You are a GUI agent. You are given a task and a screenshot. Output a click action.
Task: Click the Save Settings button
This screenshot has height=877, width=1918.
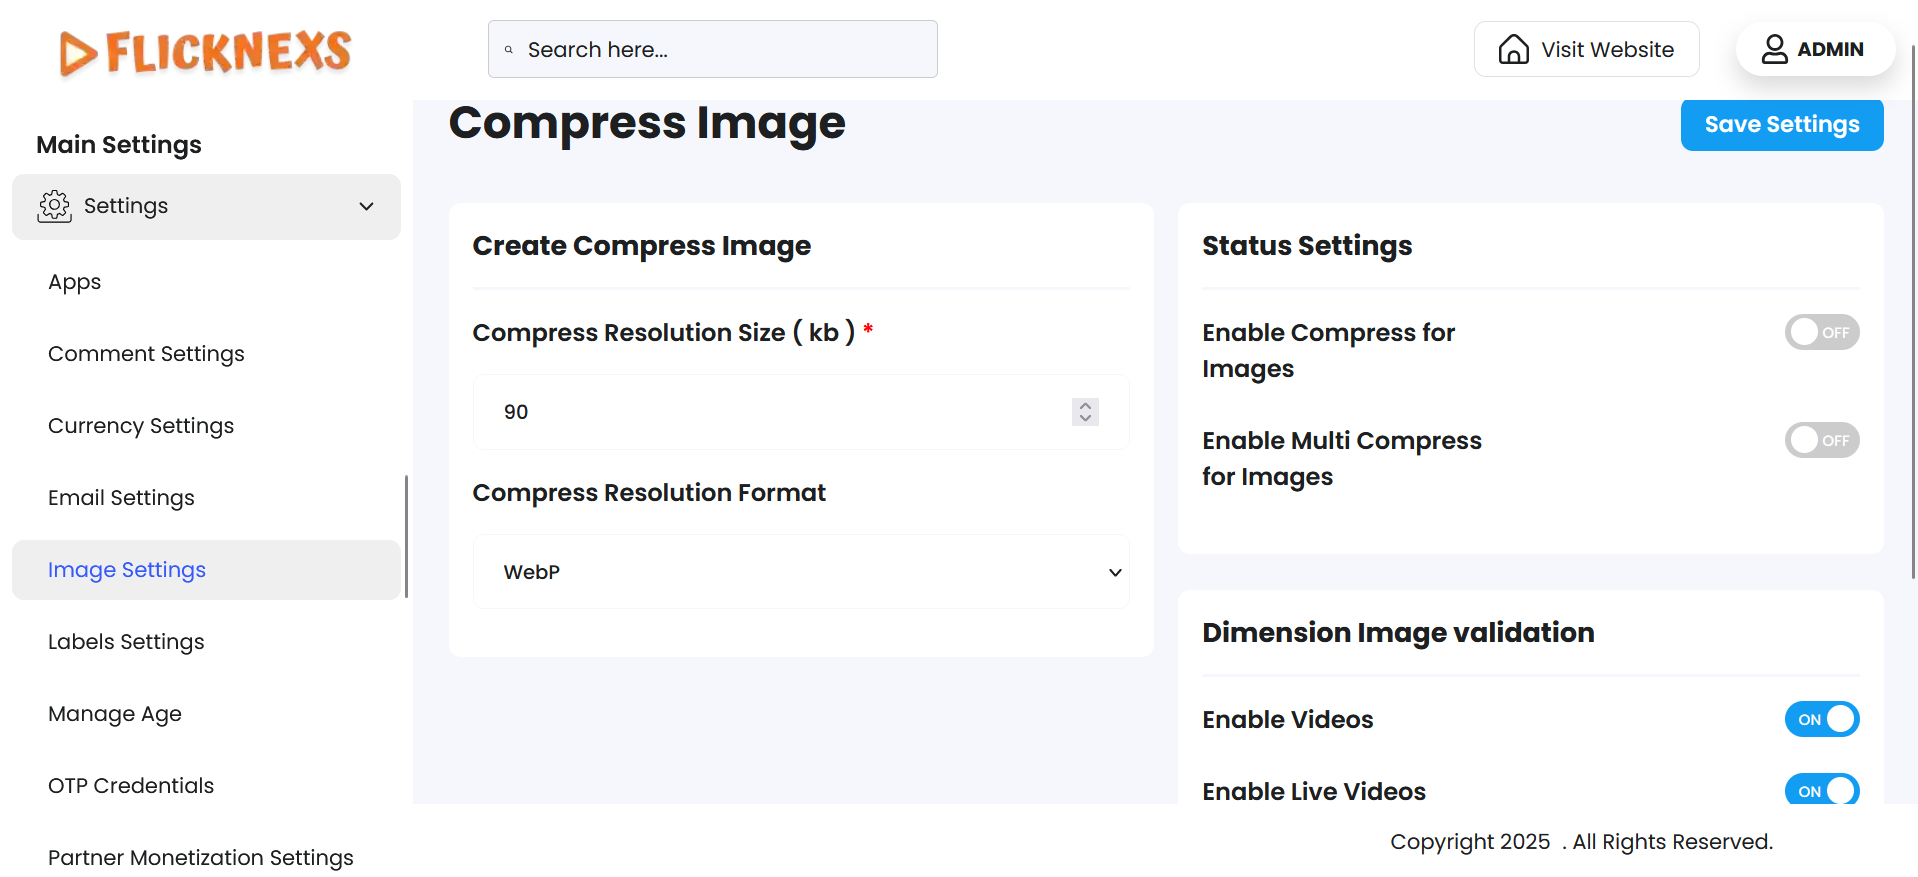coord(1781,125)
